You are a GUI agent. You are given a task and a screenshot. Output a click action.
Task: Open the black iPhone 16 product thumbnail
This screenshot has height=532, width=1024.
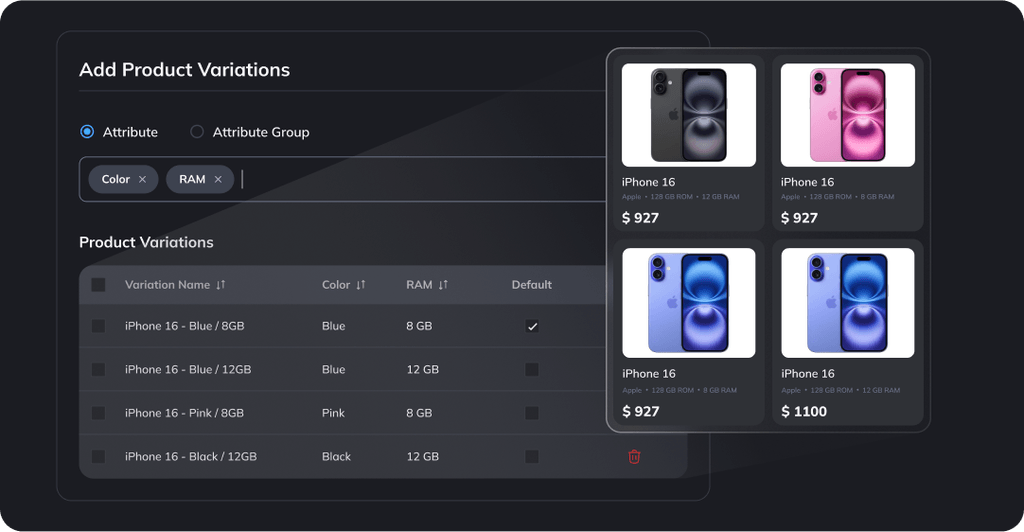[689, 115]
